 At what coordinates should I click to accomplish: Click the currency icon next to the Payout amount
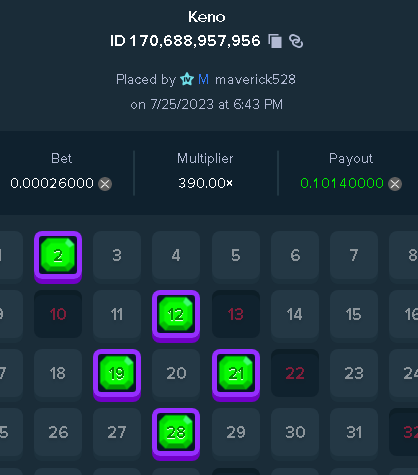[395, 184]
